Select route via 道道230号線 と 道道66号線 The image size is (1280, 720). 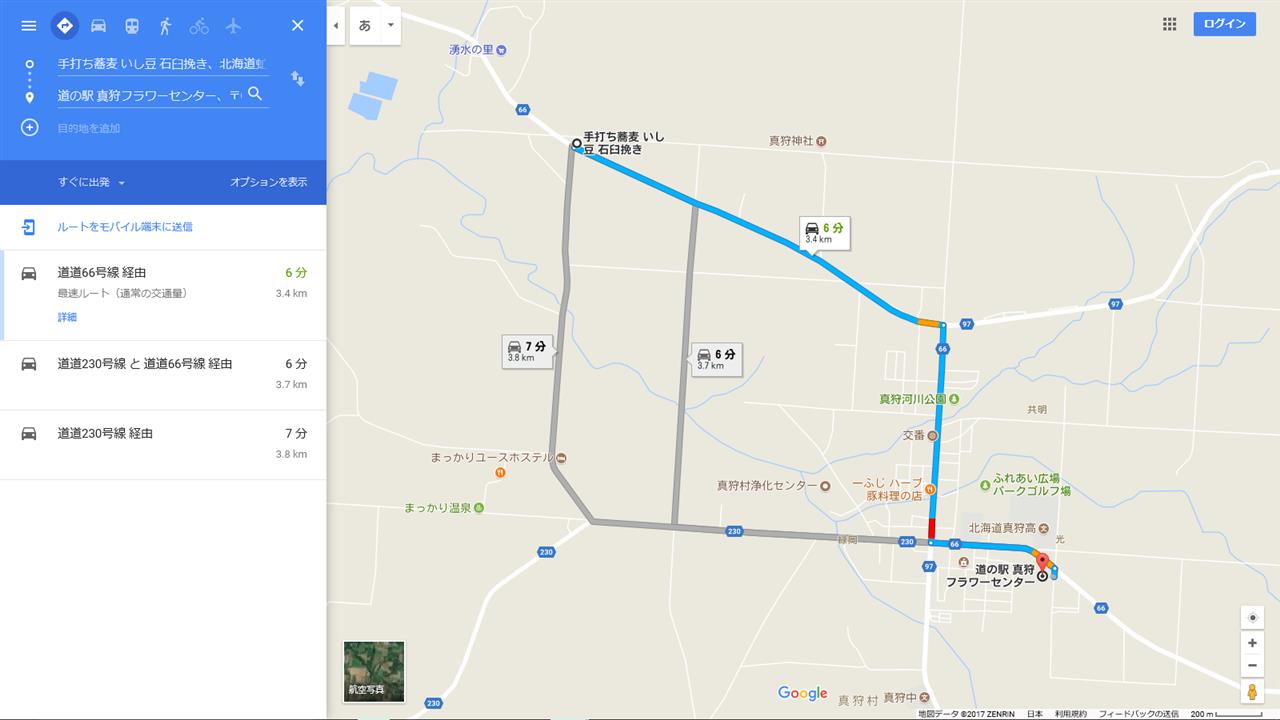pyautogui.click(x=163, y=375)
